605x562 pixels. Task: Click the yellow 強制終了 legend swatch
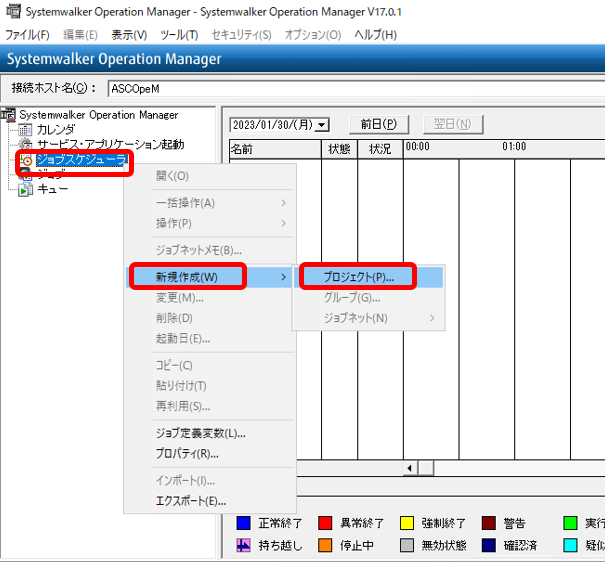pyautogui.click(x=407, y=523)
